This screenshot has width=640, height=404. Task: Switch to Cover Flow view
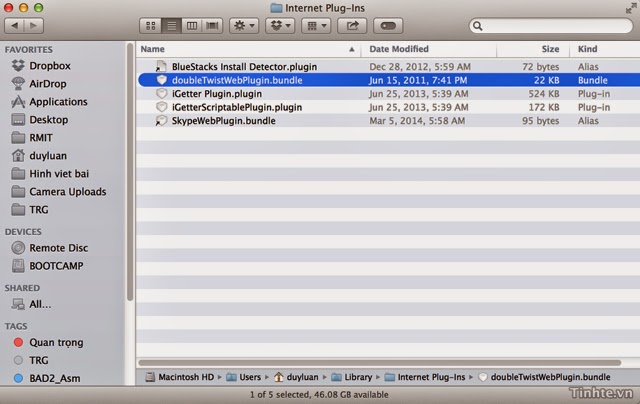pos(212,26)
